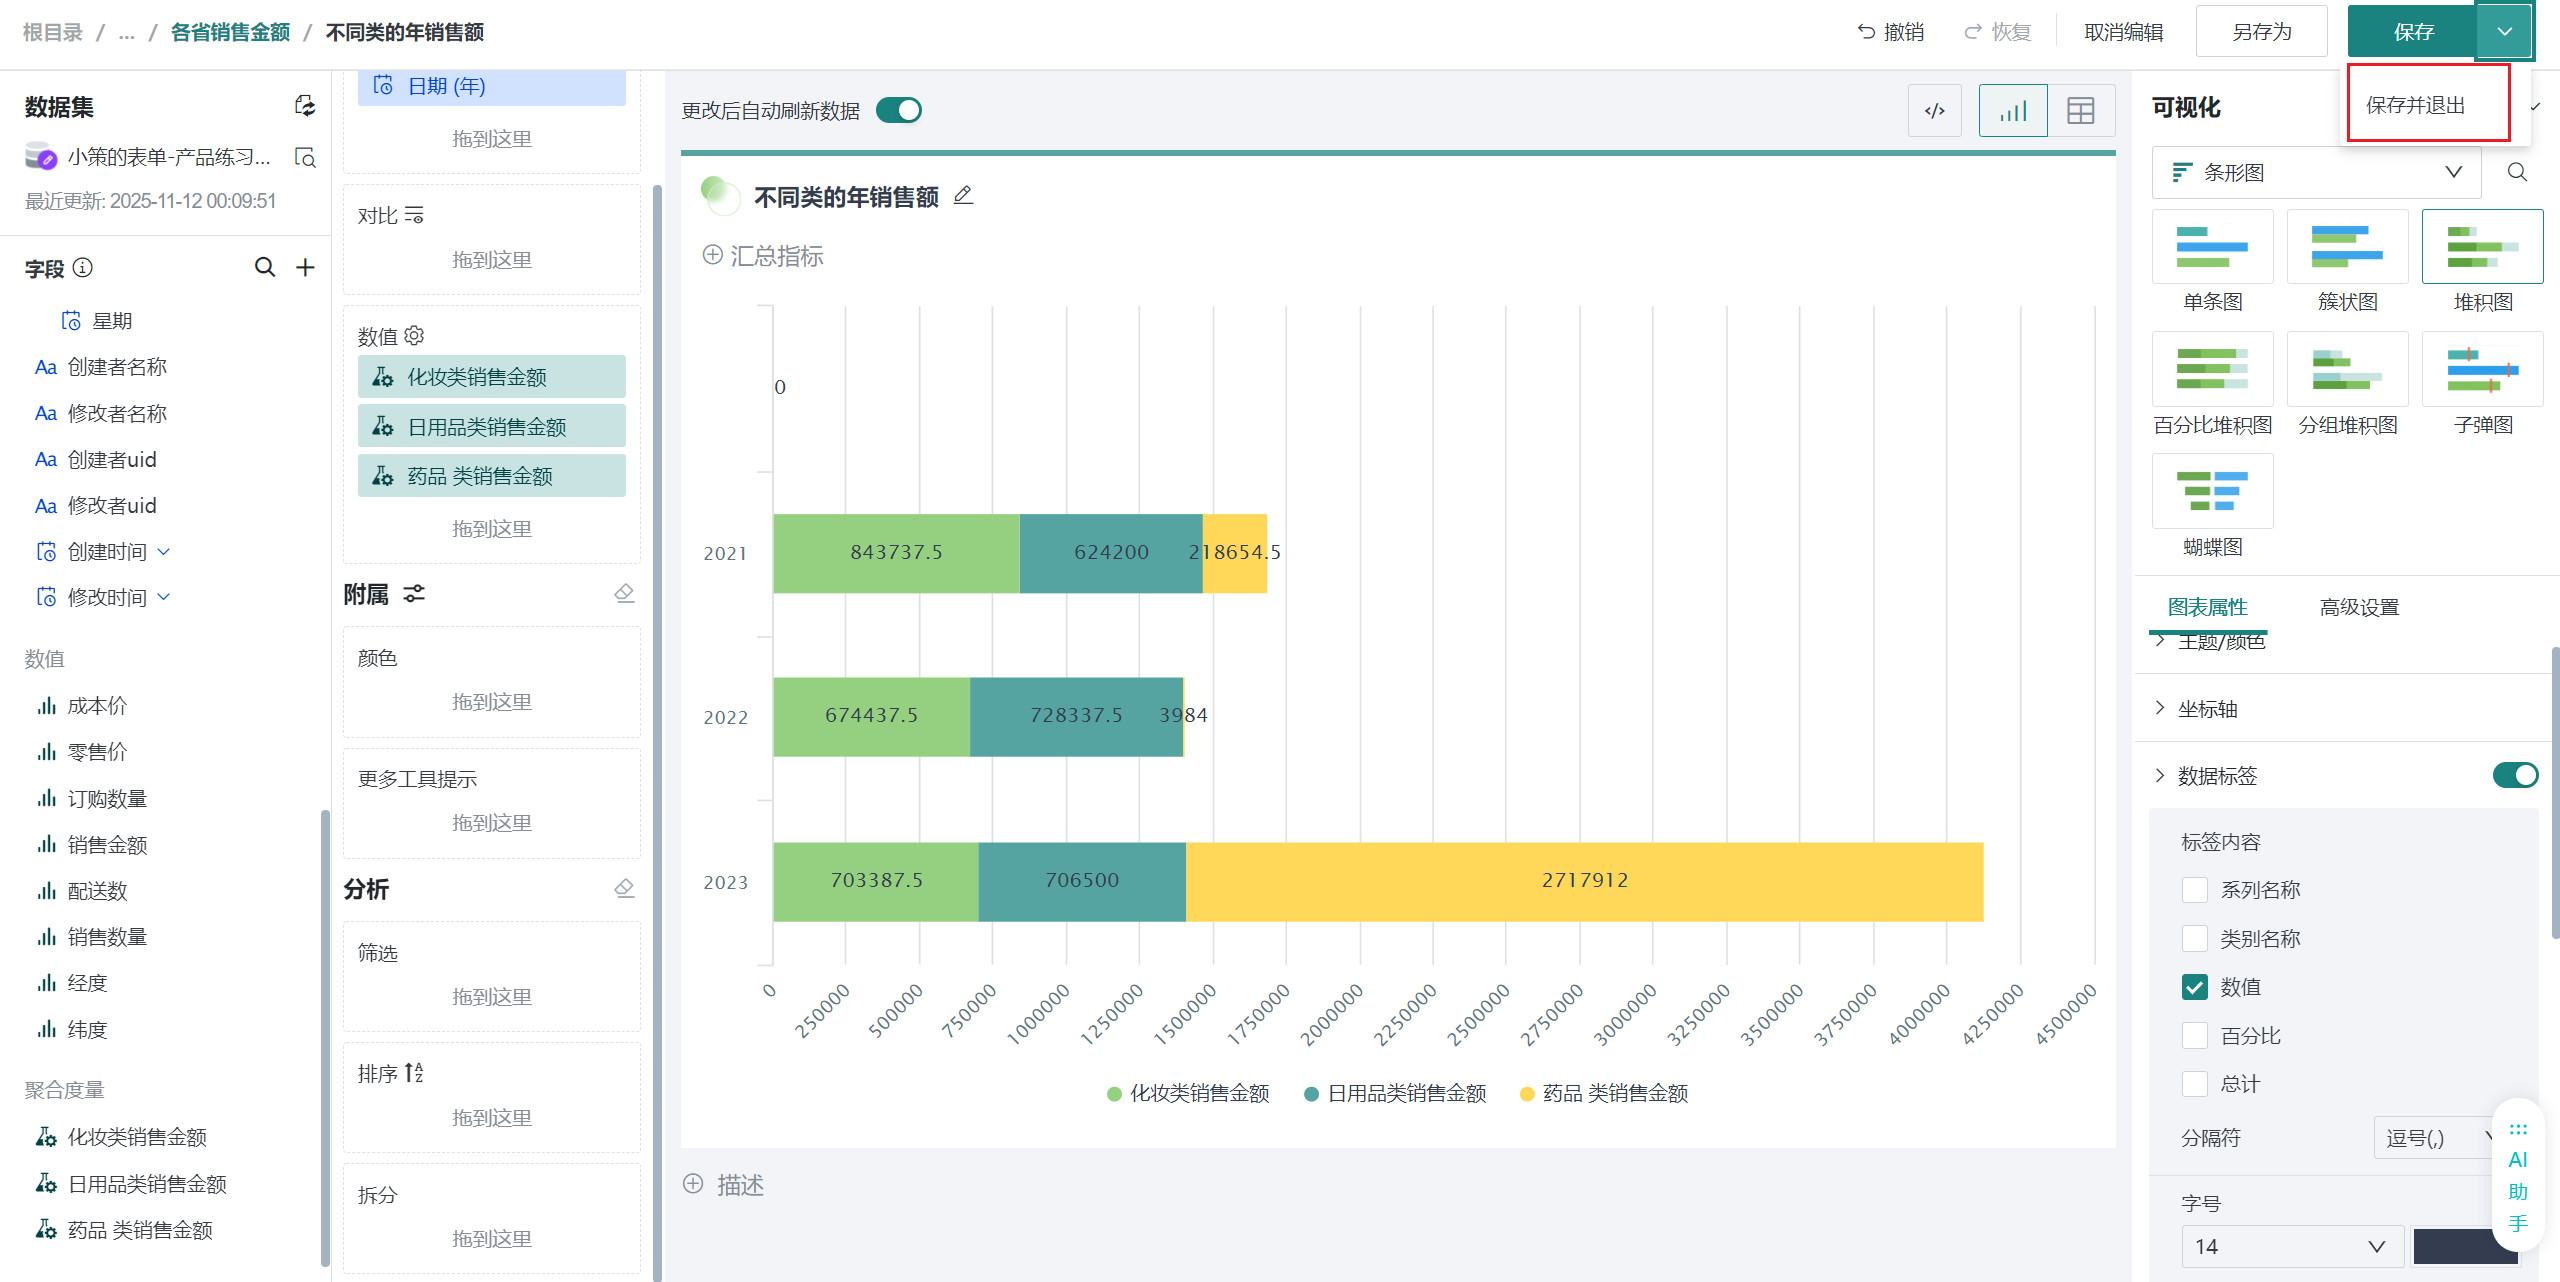This screenshot has height=1282, width=2560.
Task: Add a new field with plus icon
Action: 306,267
